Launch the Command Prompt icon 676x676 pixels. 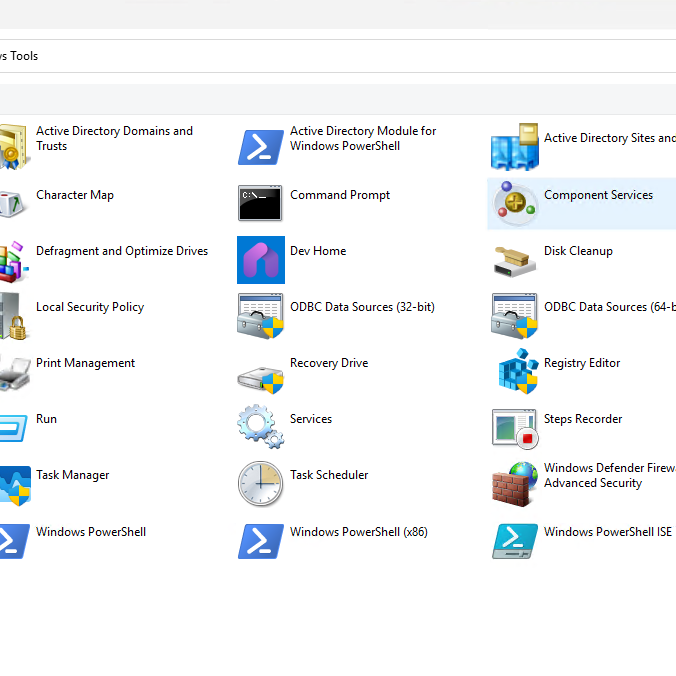(260, 203)
